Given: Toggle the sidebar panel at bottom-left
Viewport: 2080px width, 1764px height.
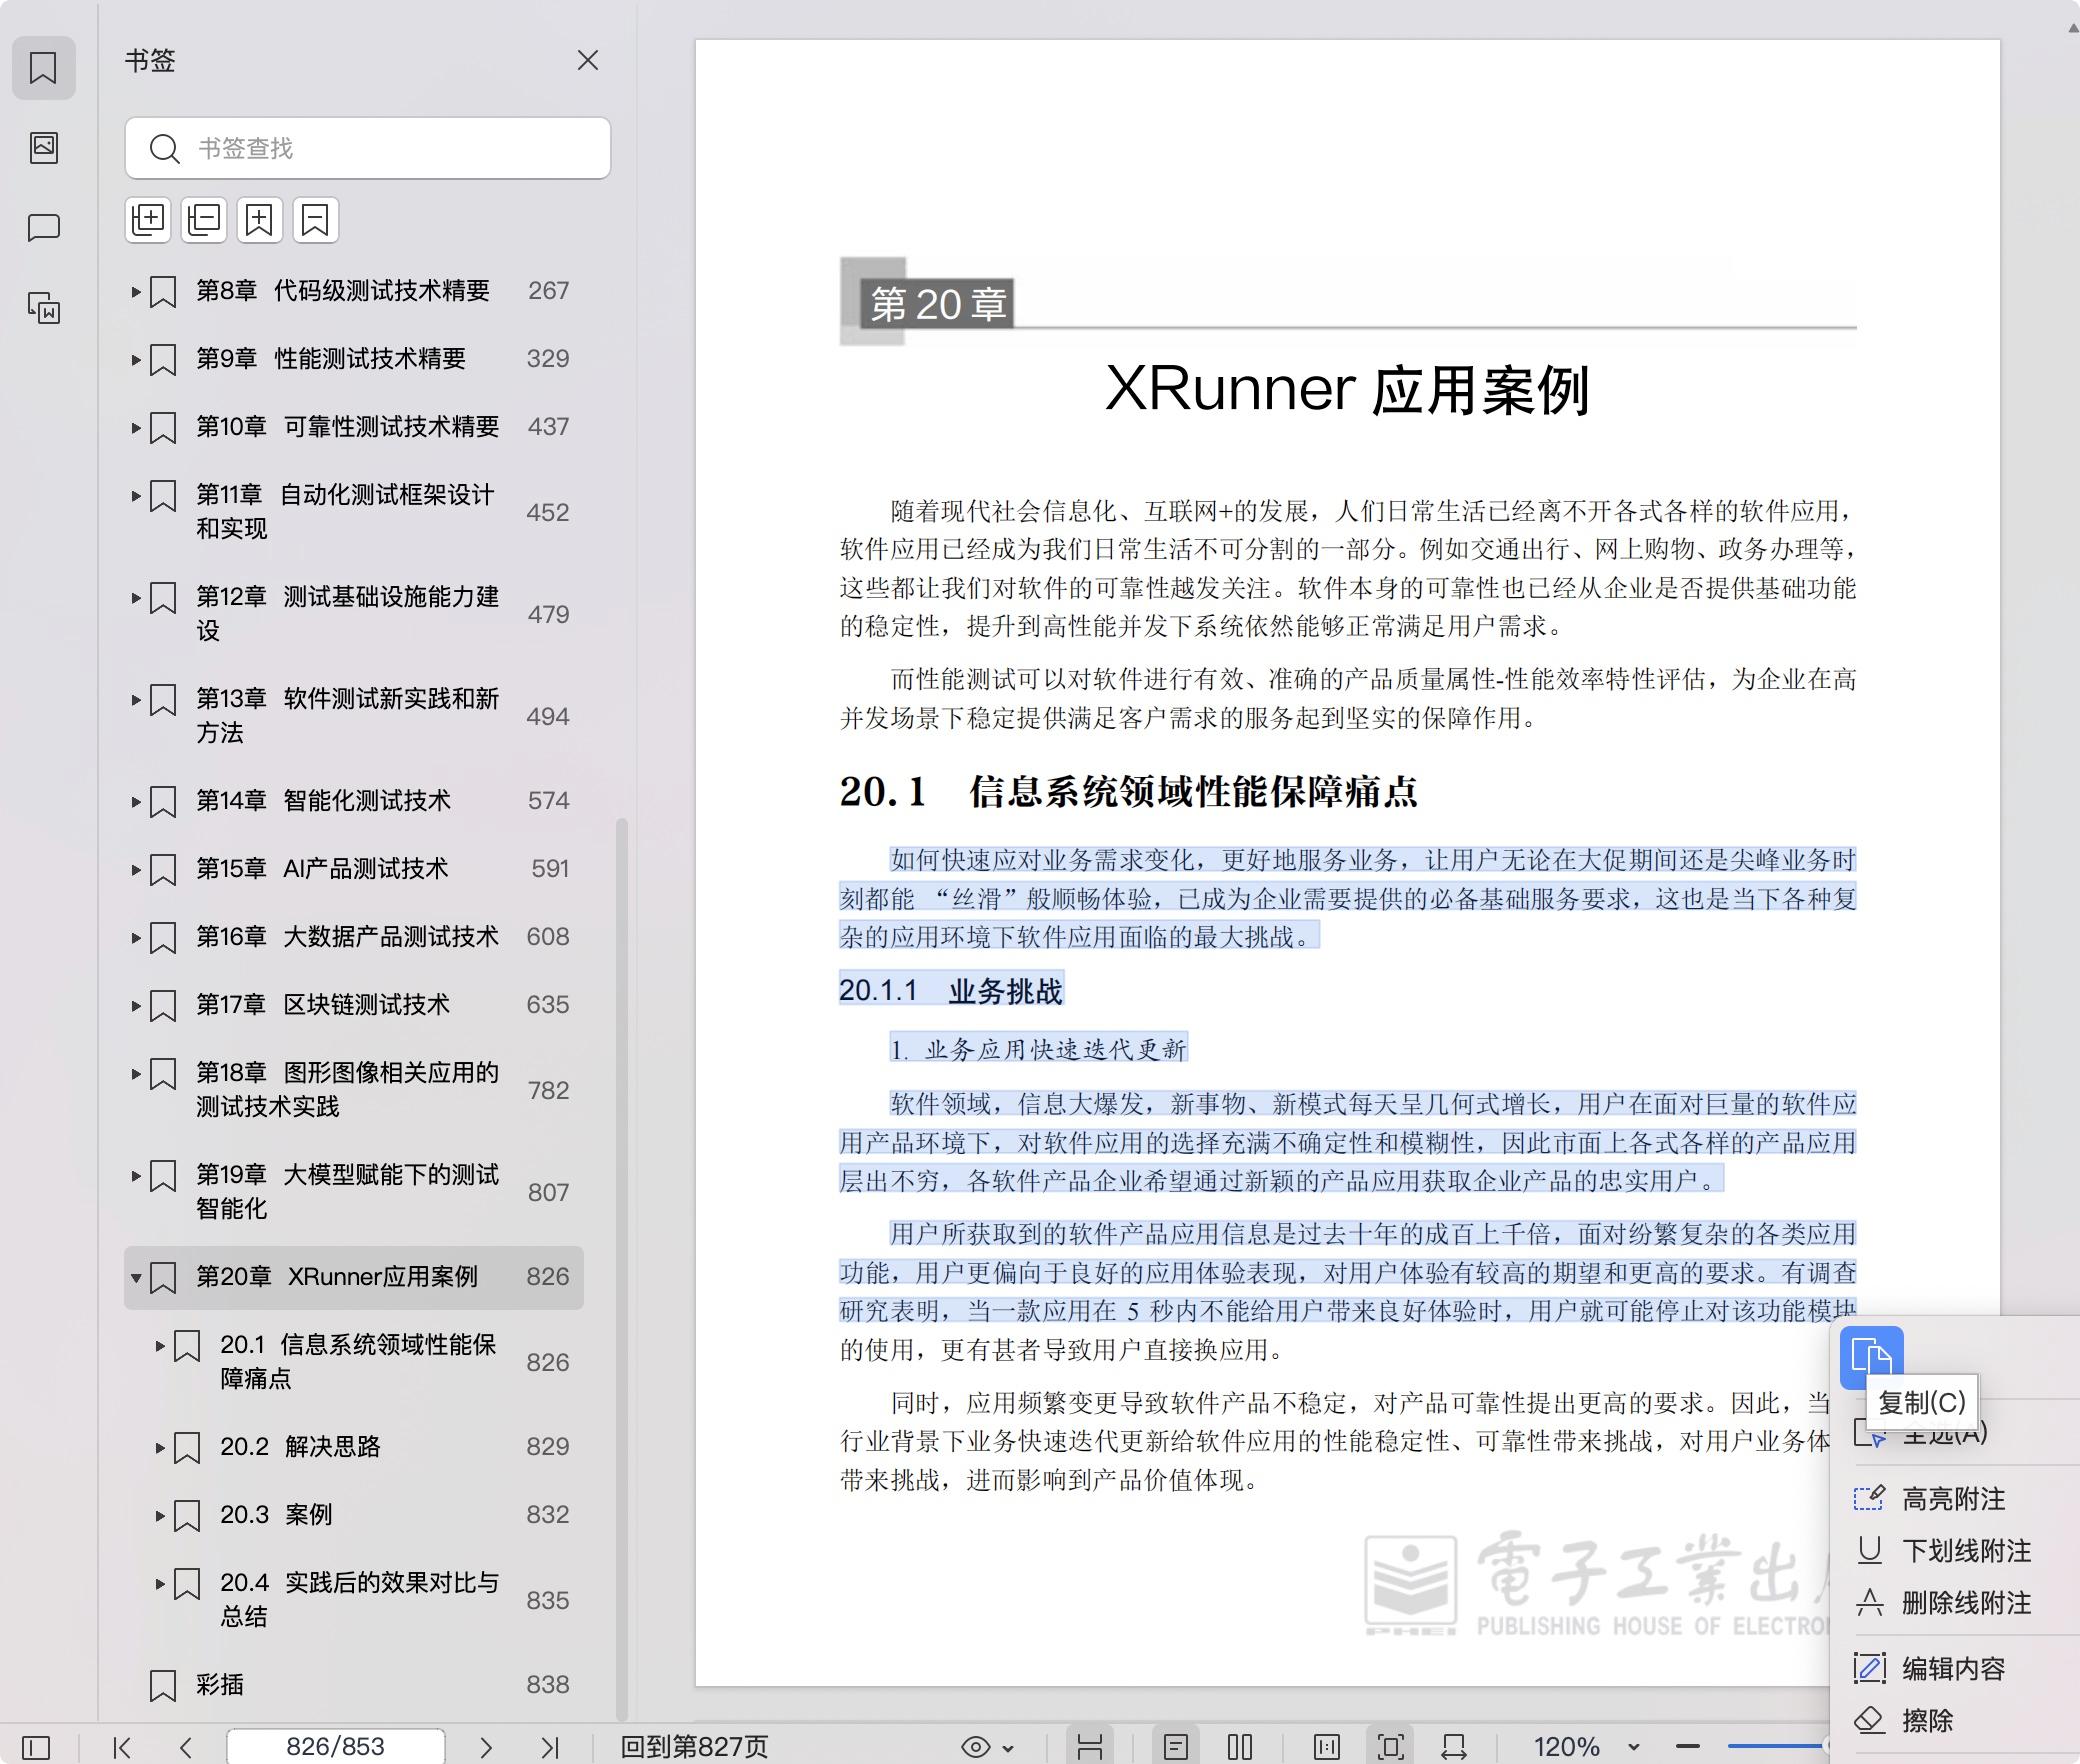Looking at the screenshot, I should pos(36,1747).
